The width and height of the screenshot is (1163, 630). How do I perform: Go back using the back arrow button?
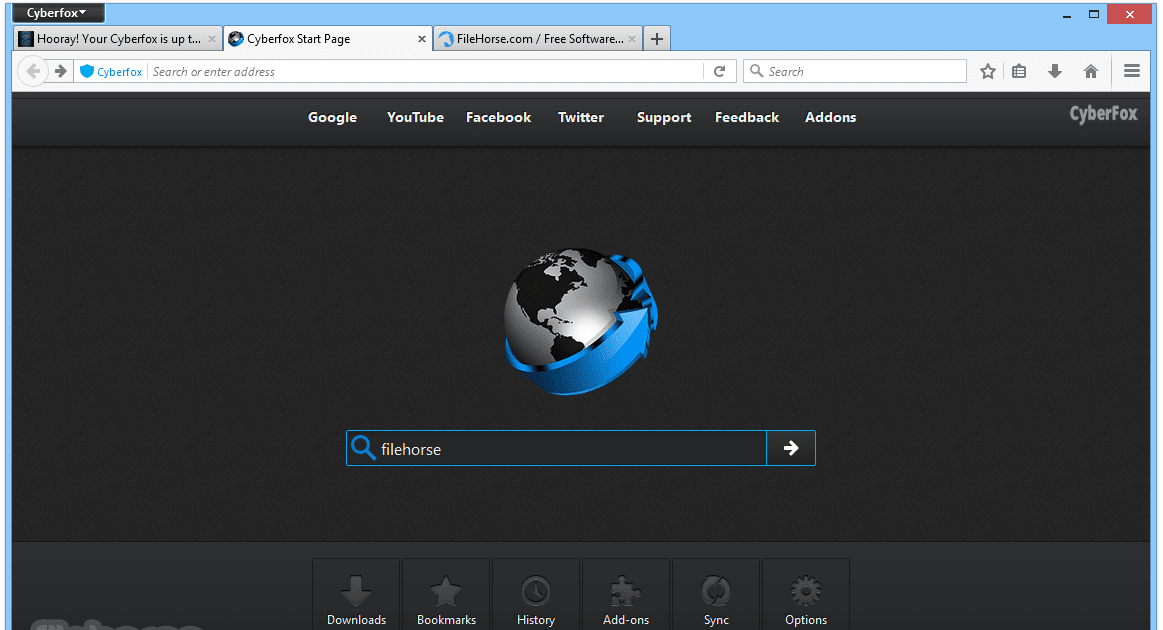coord(33,71)
